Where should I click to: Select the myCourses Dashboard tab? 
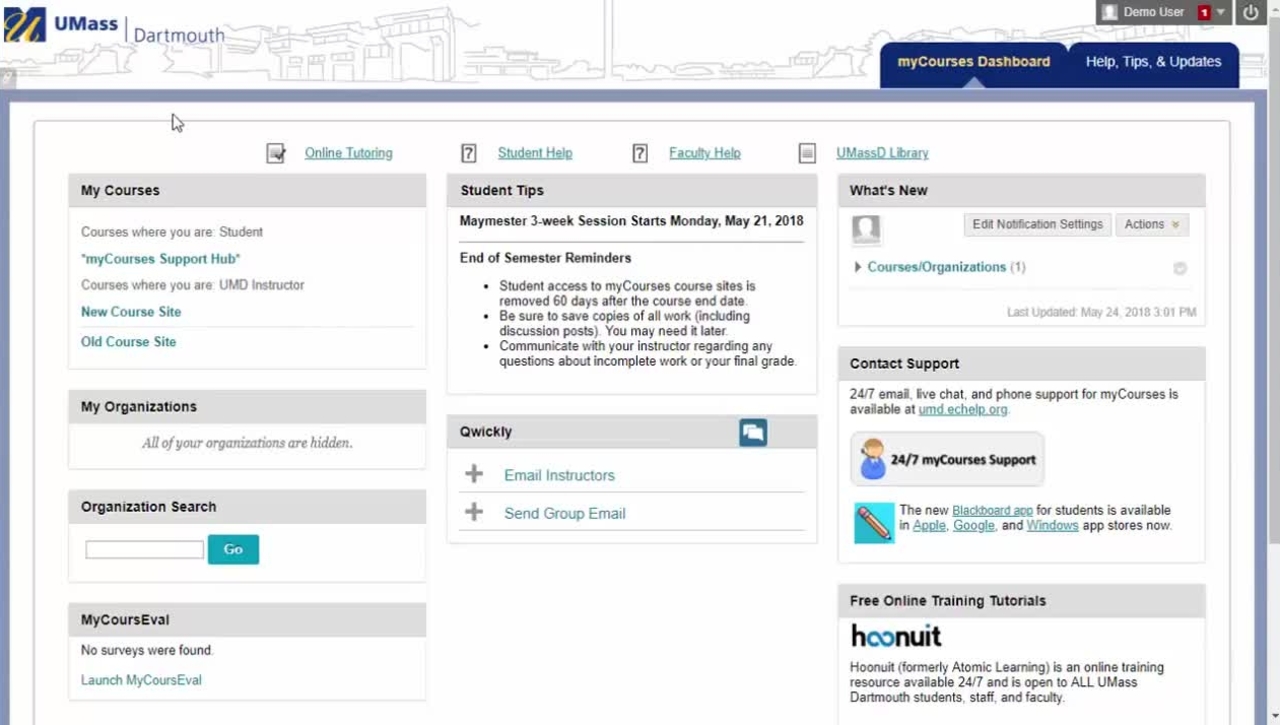[973, 62]
